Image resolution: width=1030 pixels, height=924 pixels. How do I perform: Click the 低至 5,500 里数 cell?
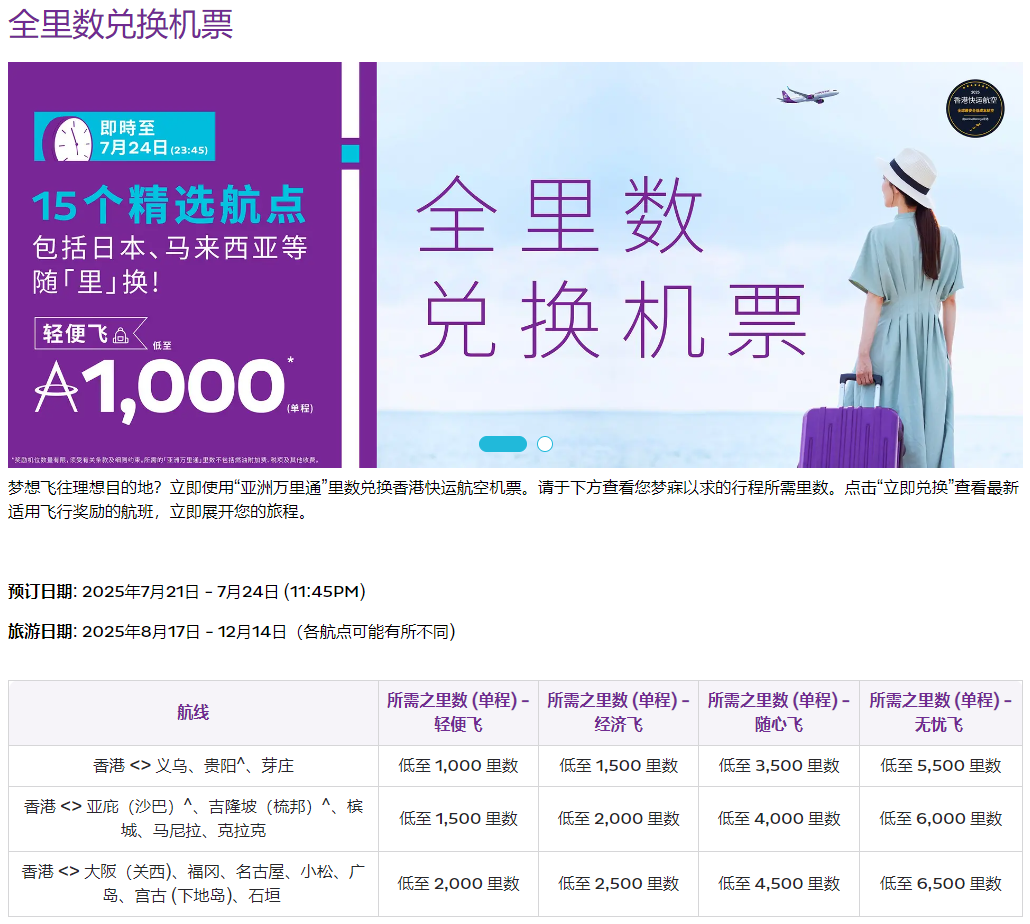[940, 766]
